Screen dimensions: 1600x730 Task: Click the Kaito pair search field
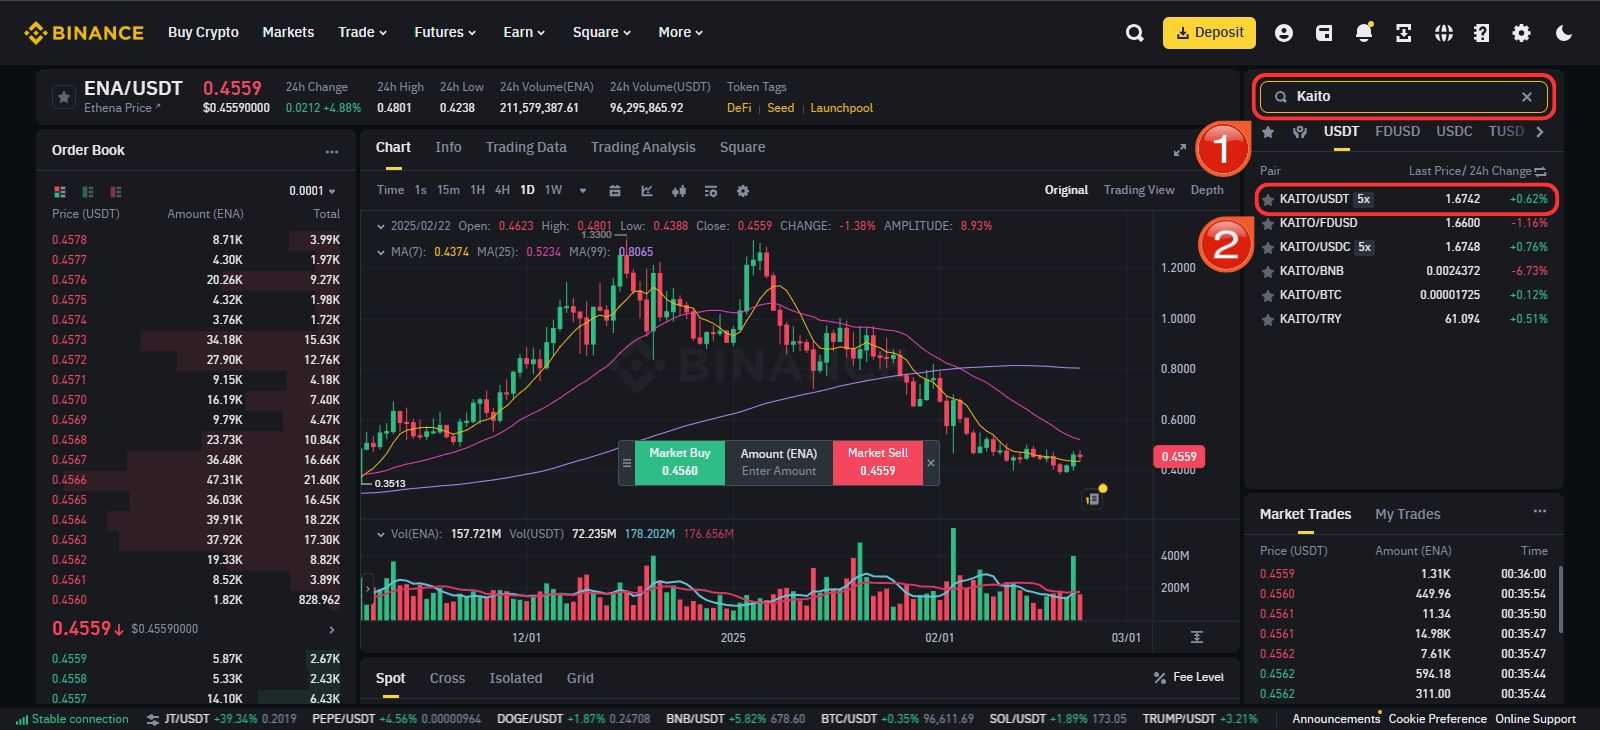point(1403,97)
